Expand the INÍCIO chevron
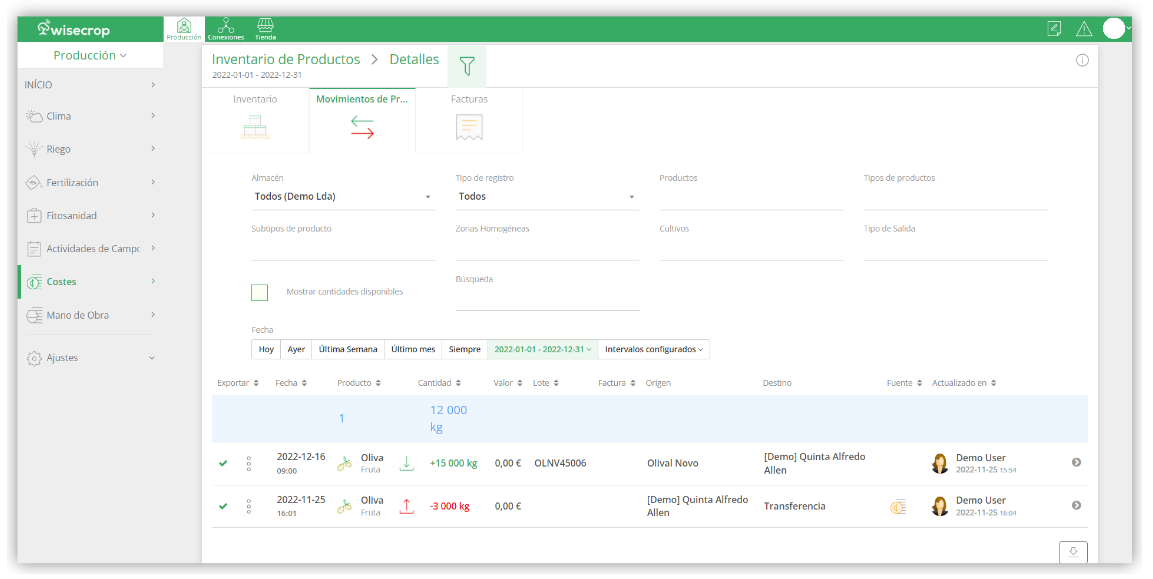1153x579 pixels. (153, 85)
